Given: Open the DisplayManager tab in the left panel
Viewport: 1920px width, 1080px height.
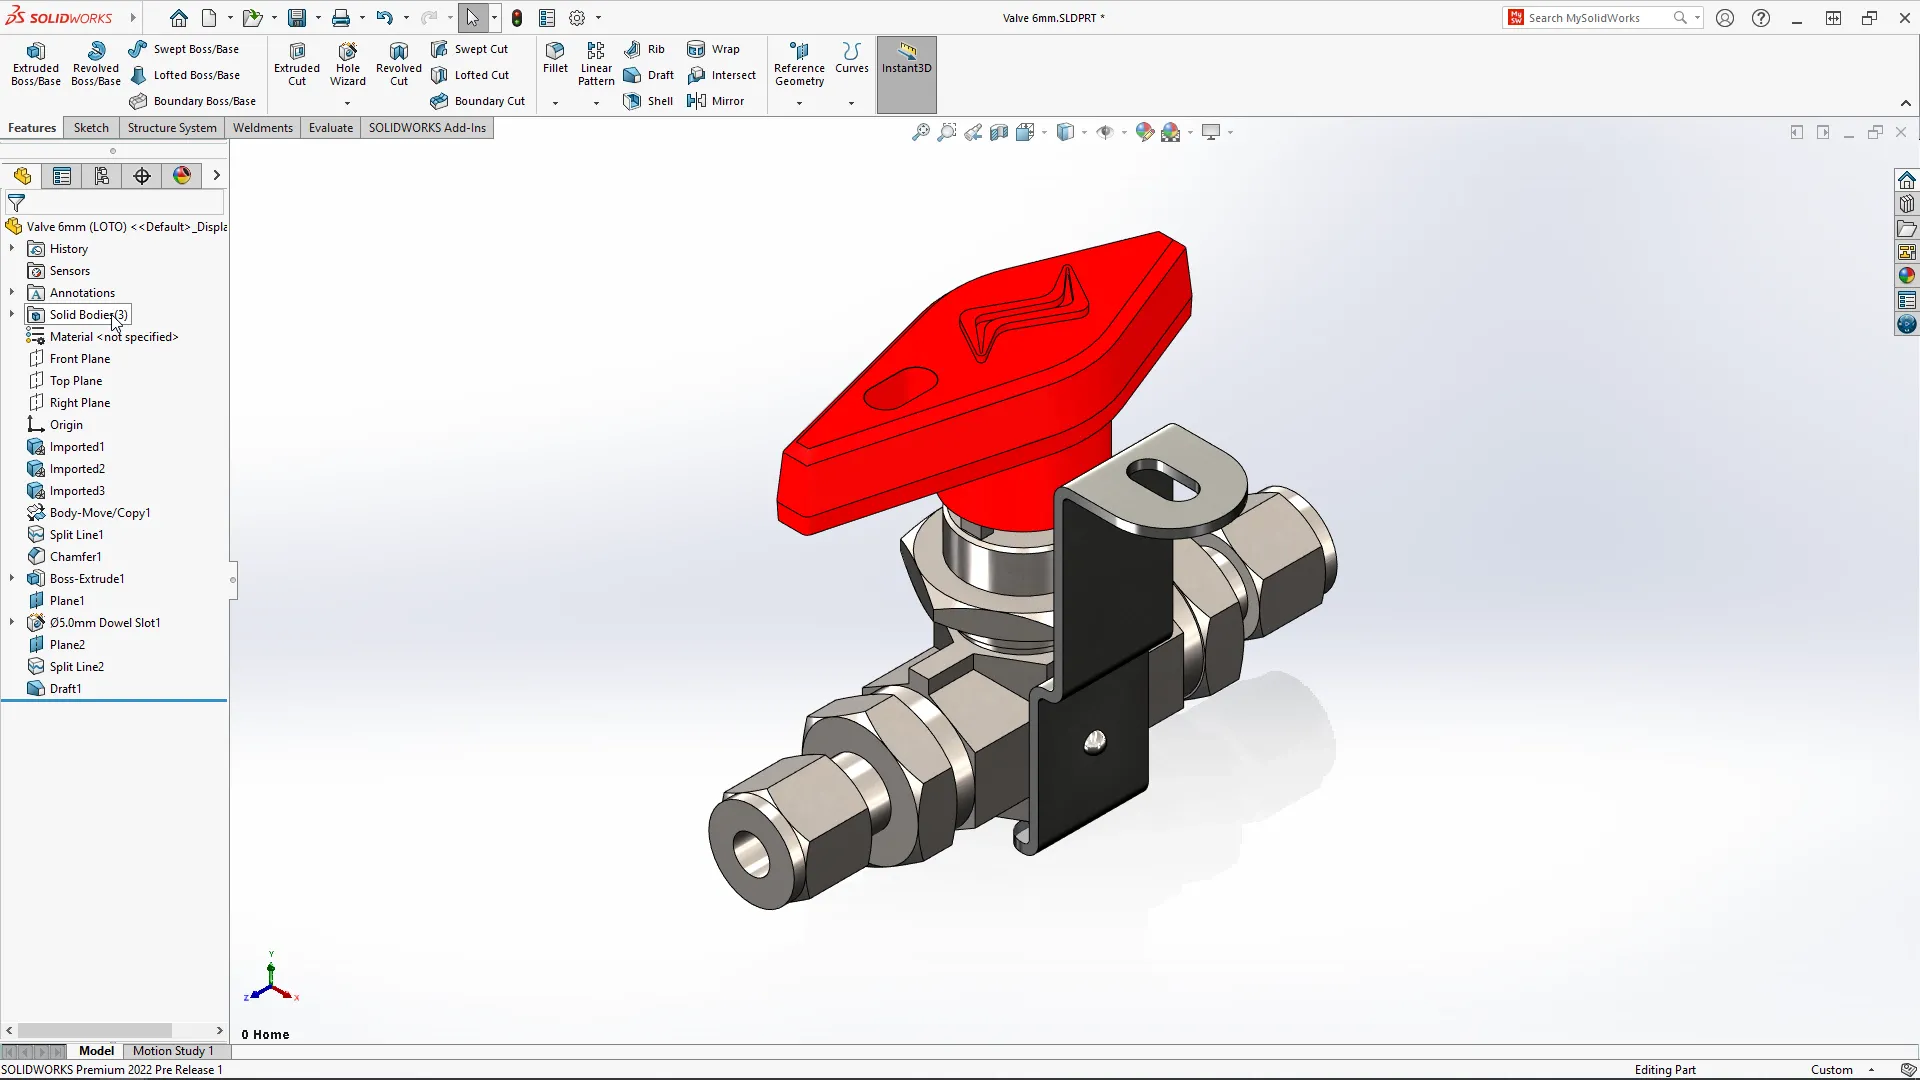Looking at the screenshot, I should click(x=181, y=175).
